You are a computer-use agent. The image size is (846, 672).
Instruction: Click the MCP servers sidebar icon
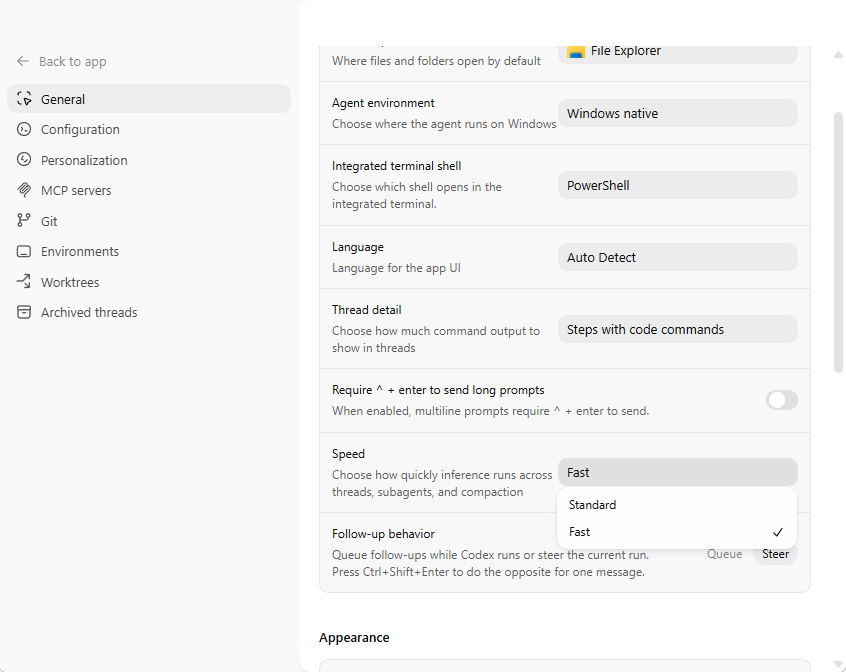[24, 190]
